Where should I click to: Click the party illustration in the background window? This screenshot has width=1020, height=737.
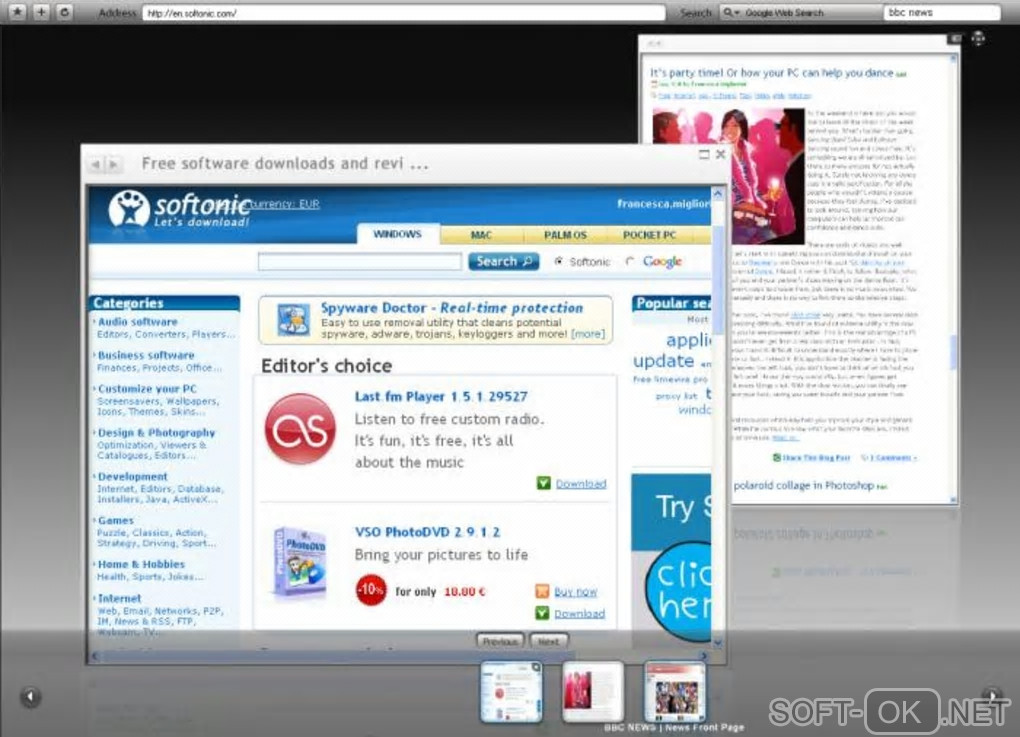pos(729,174)
